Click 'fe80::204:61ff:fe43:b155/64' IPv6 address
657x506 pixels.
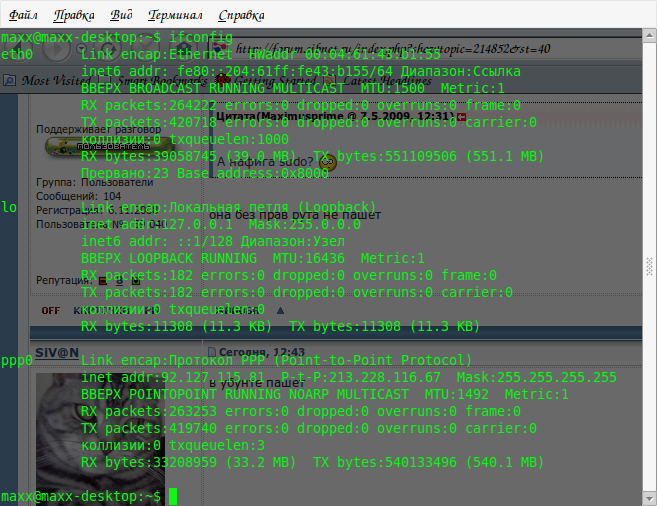[285, 71]
